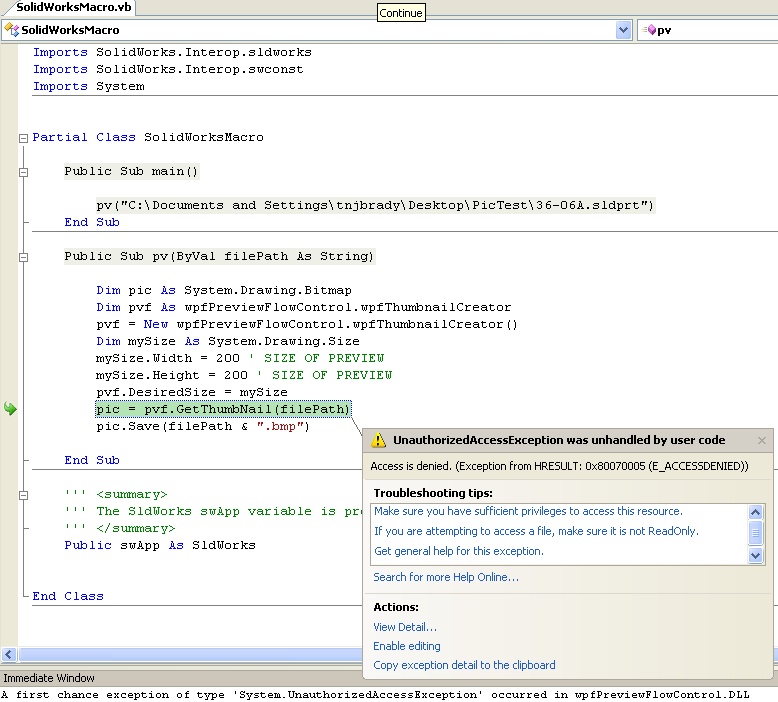Click the exception warning triangle icon

click(378, 440)
